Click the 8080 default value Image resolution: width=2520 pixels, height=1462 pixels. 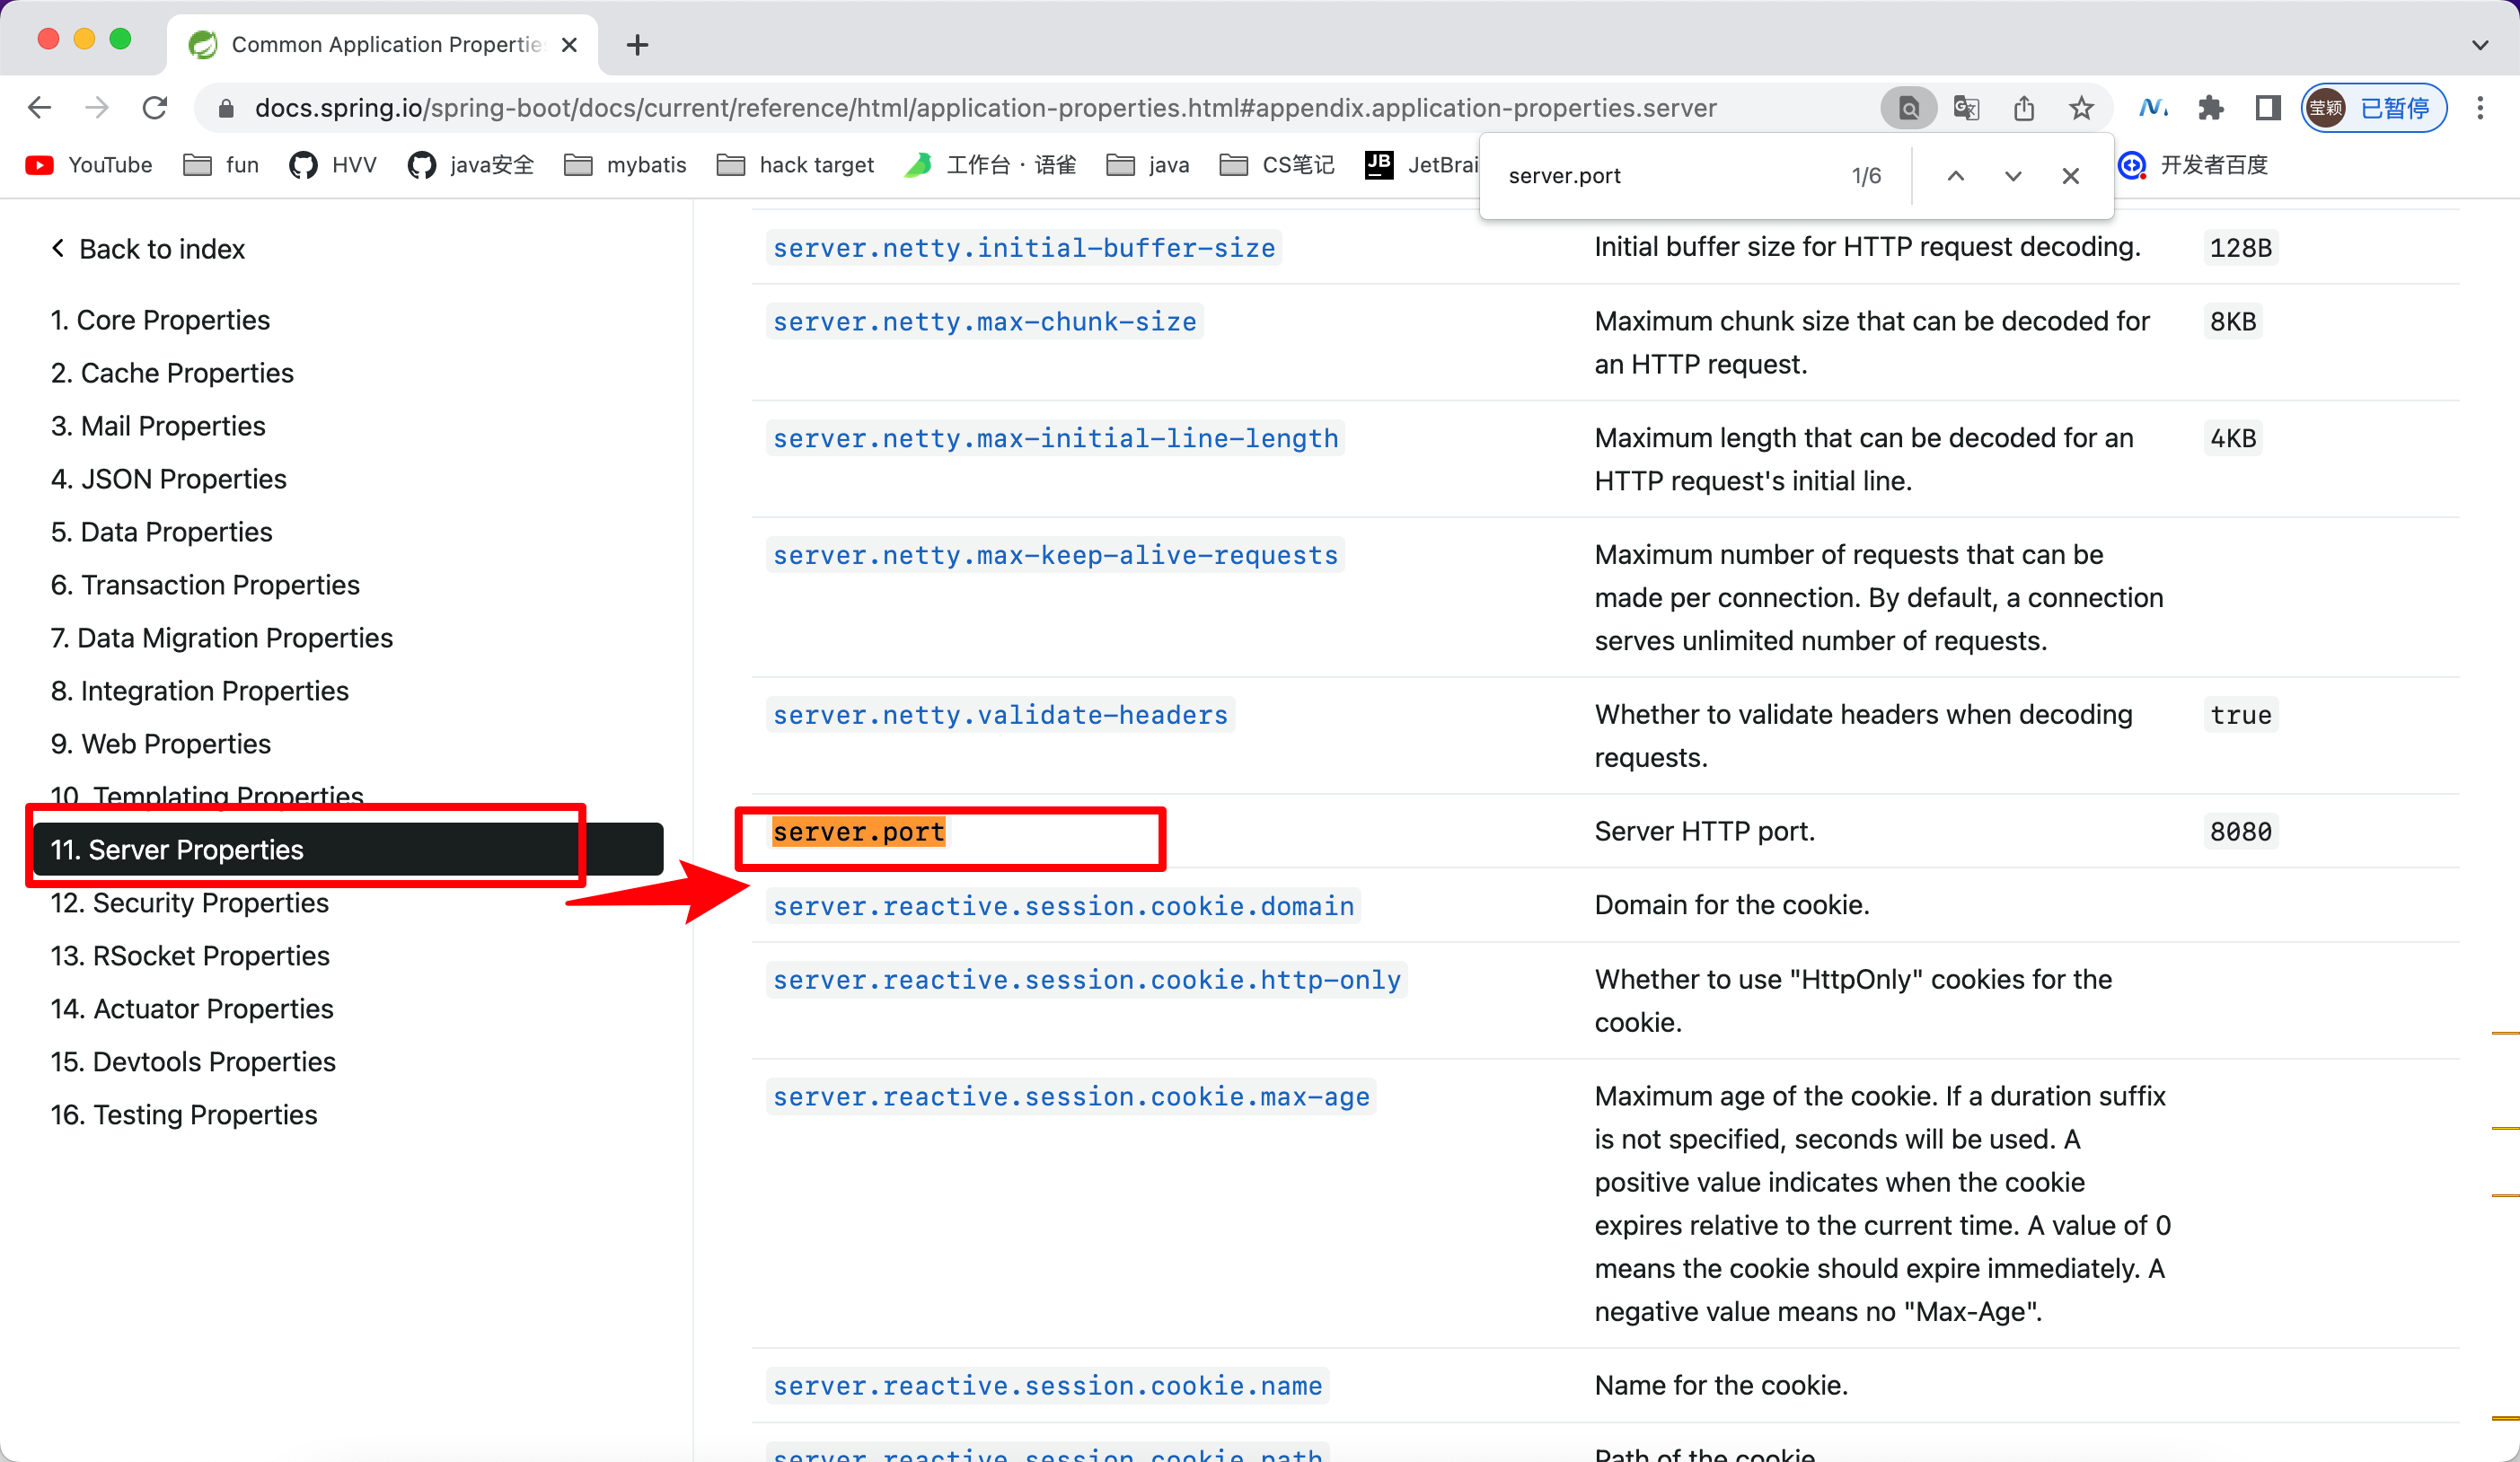pos(2240,832)
